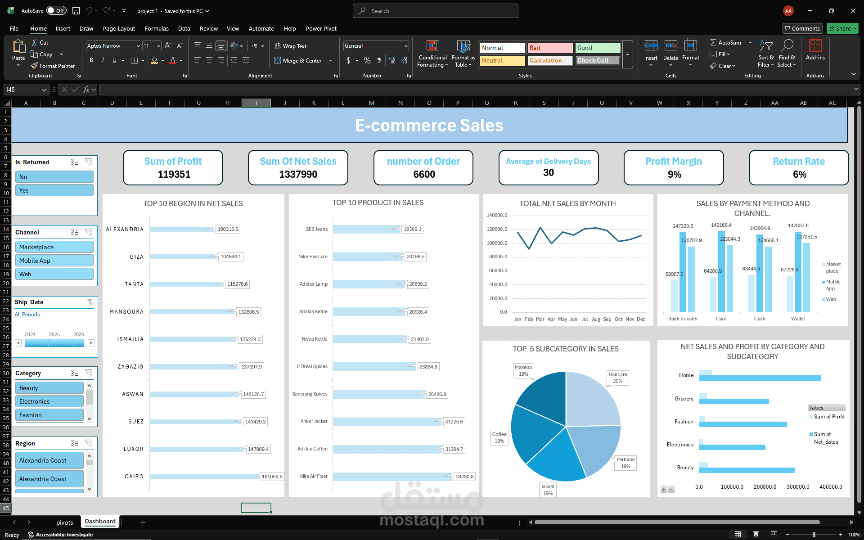Screen dimensions: 864x540
Task: Switch to the Page Layout ribbon tab
Action: (118, 29)
